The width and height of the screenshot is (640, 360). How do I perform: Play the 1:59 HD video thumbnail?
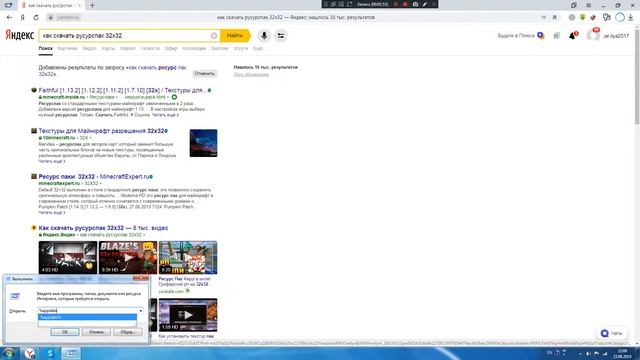click(x=188, y=315)
